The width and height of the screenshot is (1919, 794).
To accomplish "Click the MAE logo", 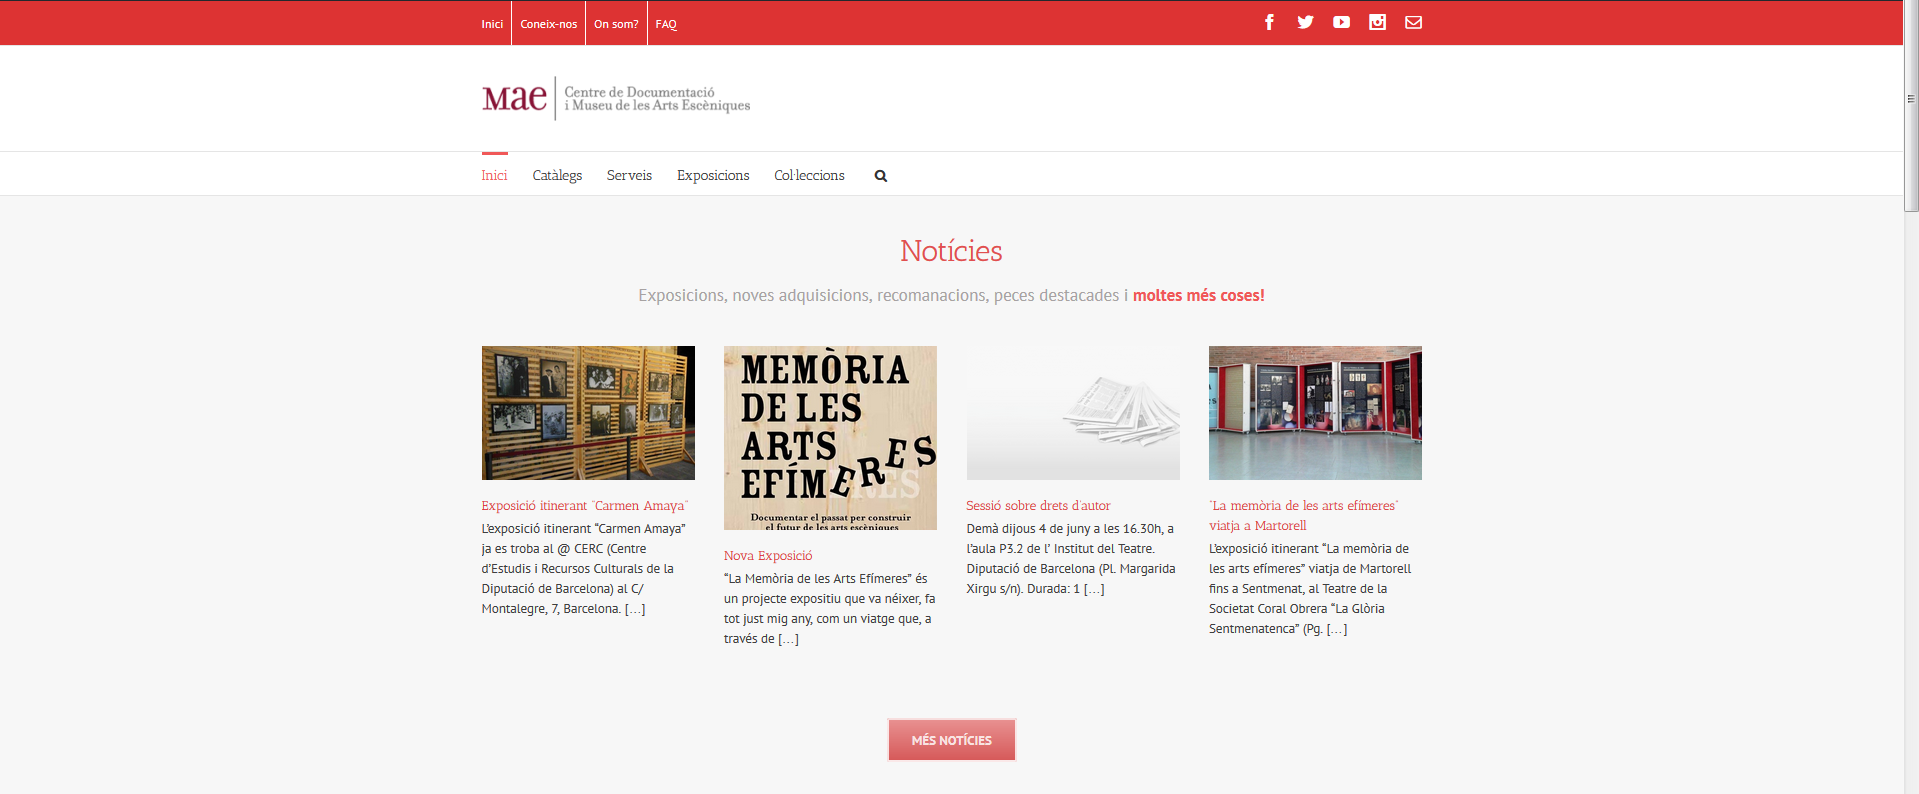I will click(616, 98).
